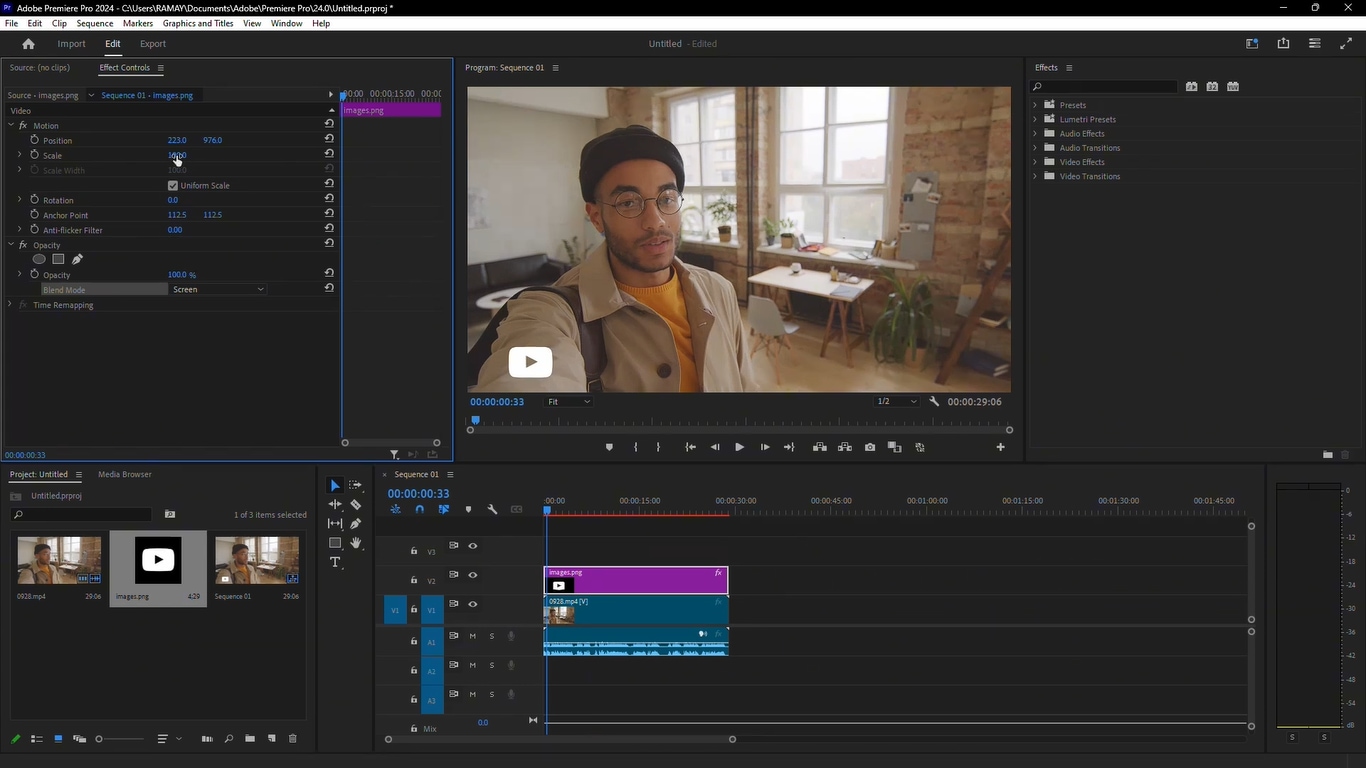Viewport: 1366px width, 768px height.
Task: Select the Pen tool
Action: [x=355, y=523]
